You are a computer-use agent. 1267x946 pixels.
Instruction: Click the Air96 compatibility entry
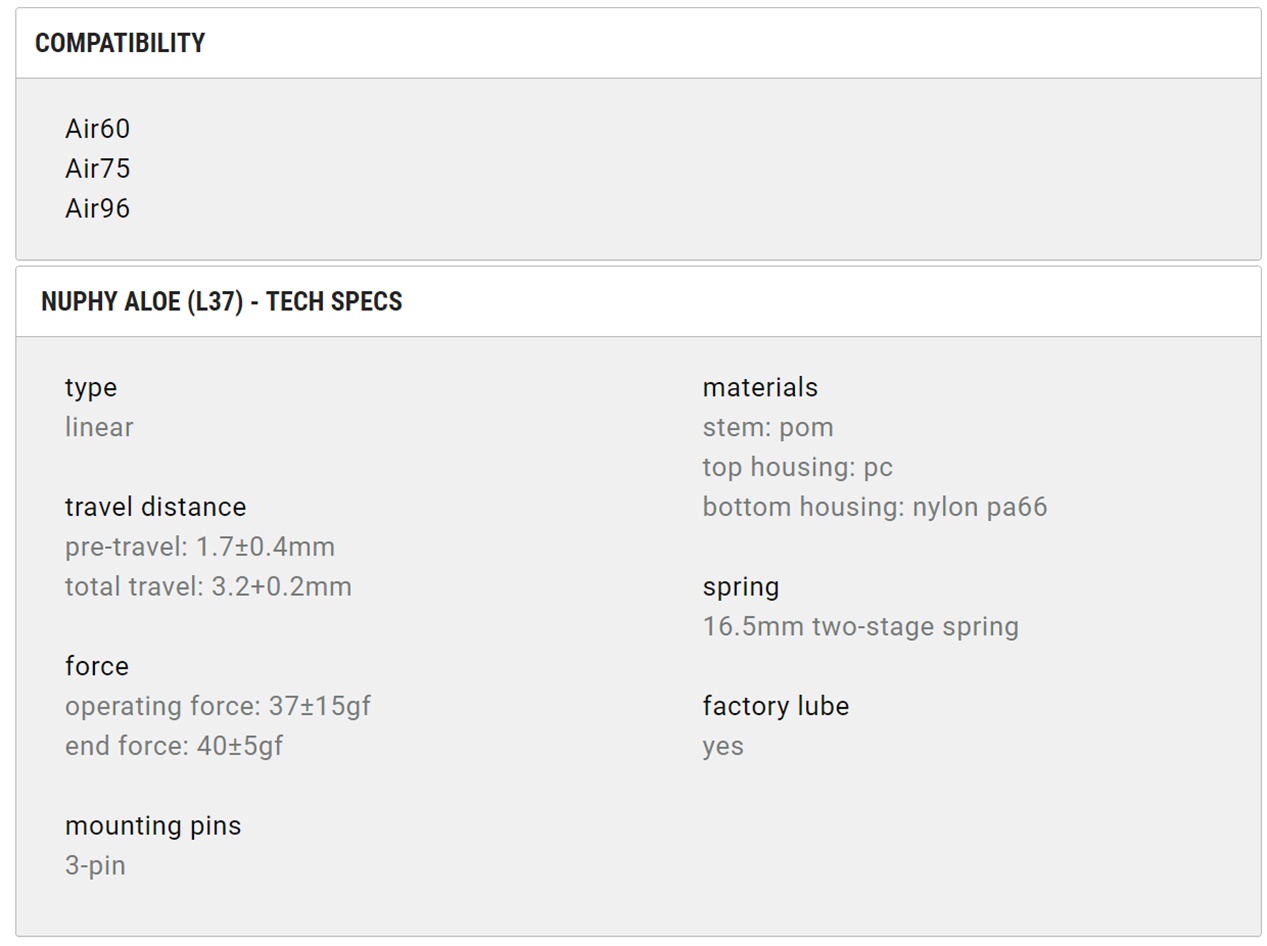coord(98,209)
